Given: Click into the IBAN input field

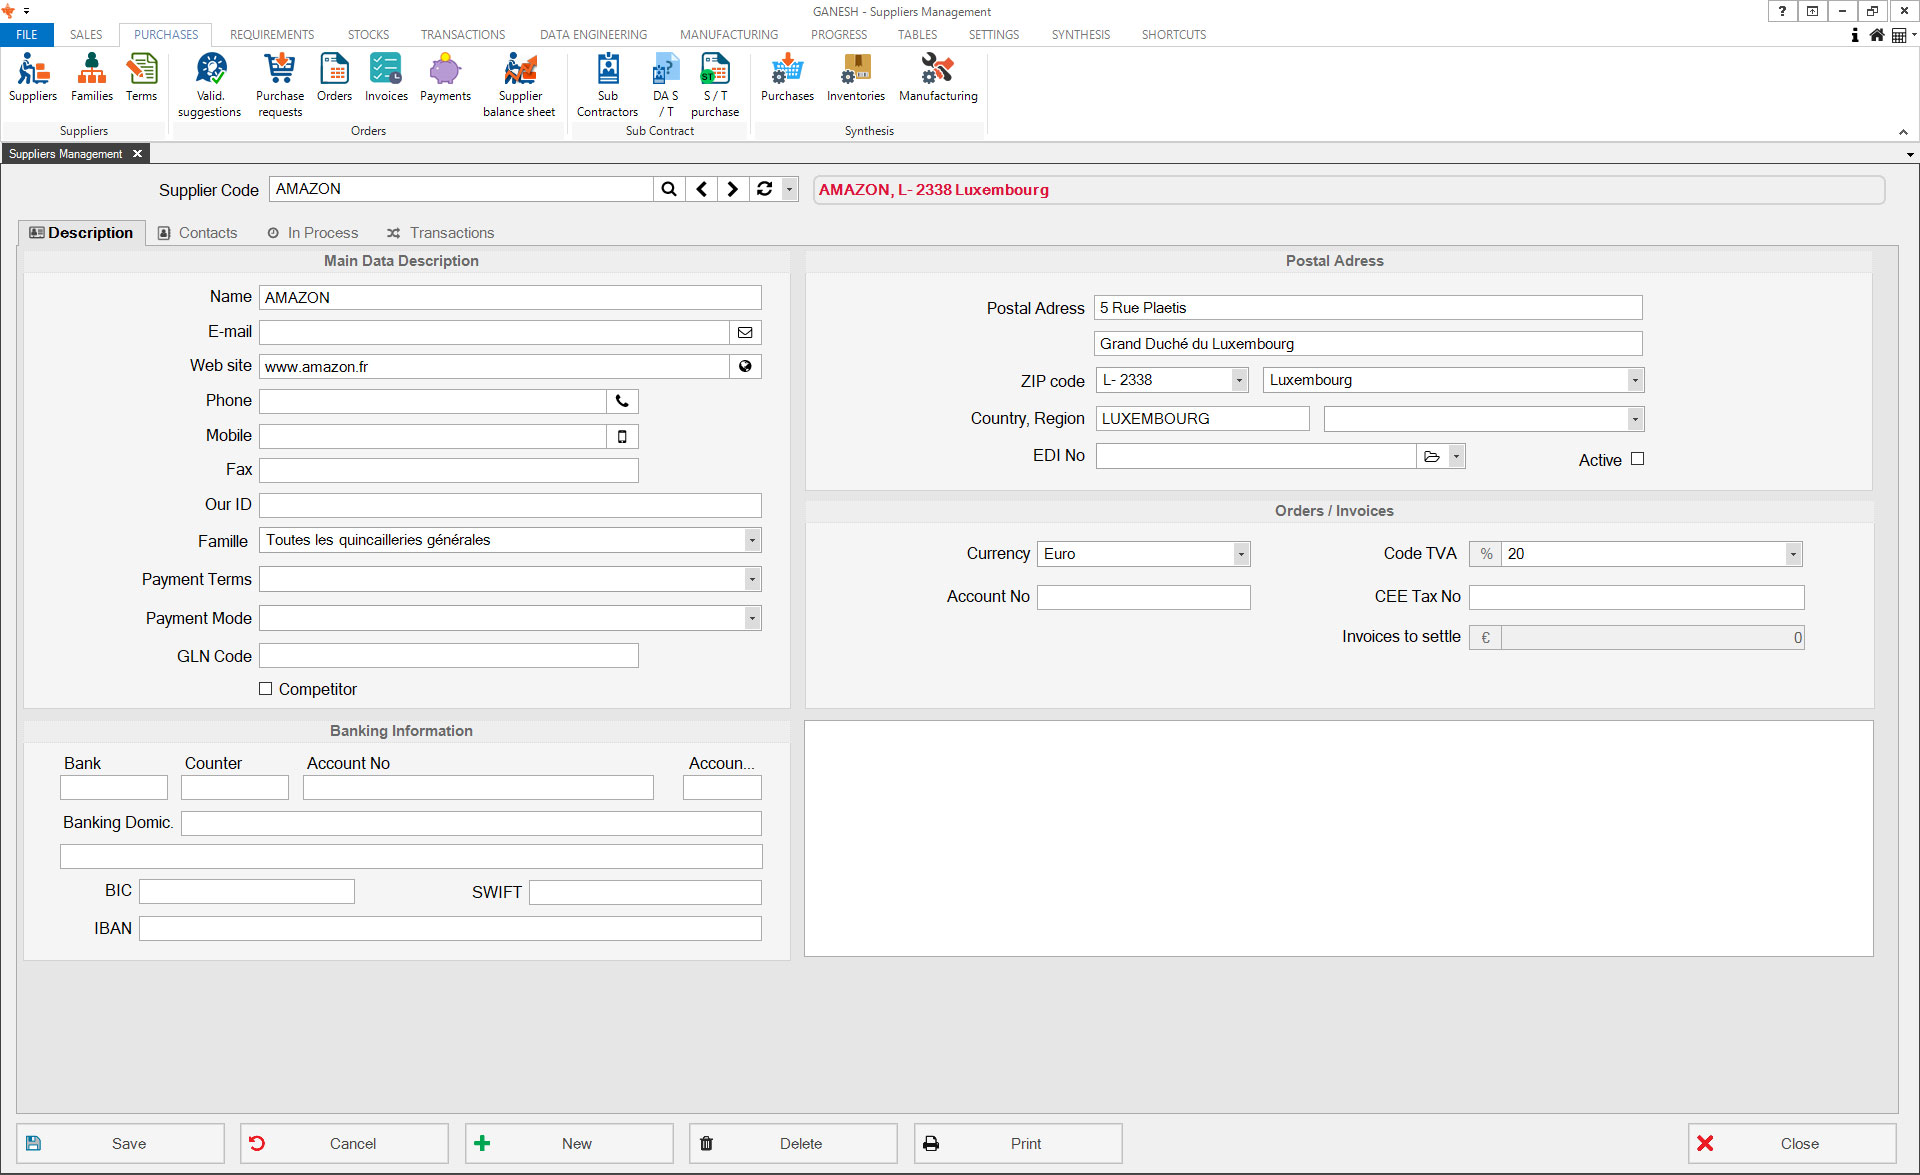Looking at the screenshot, I should 450,928.
